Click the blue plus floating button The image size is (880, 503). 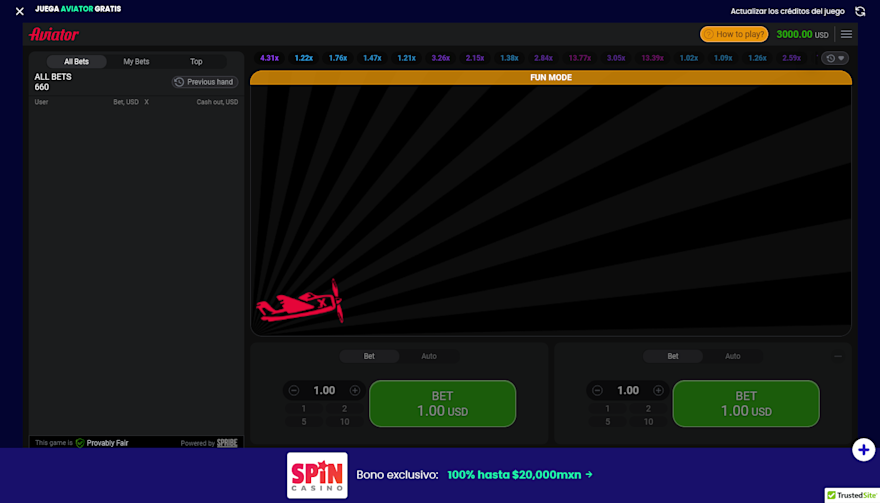coord(863,450)
